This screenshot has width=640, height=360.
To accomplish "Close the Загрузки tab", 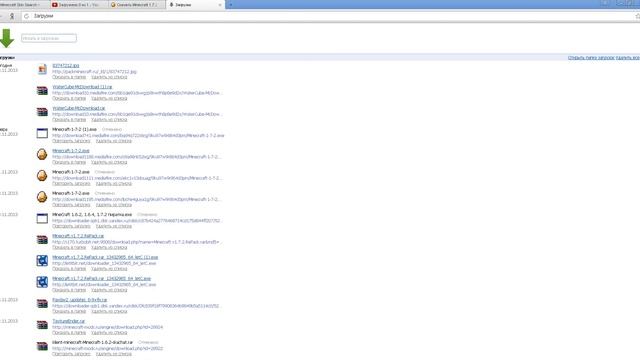I will point(220,5).
